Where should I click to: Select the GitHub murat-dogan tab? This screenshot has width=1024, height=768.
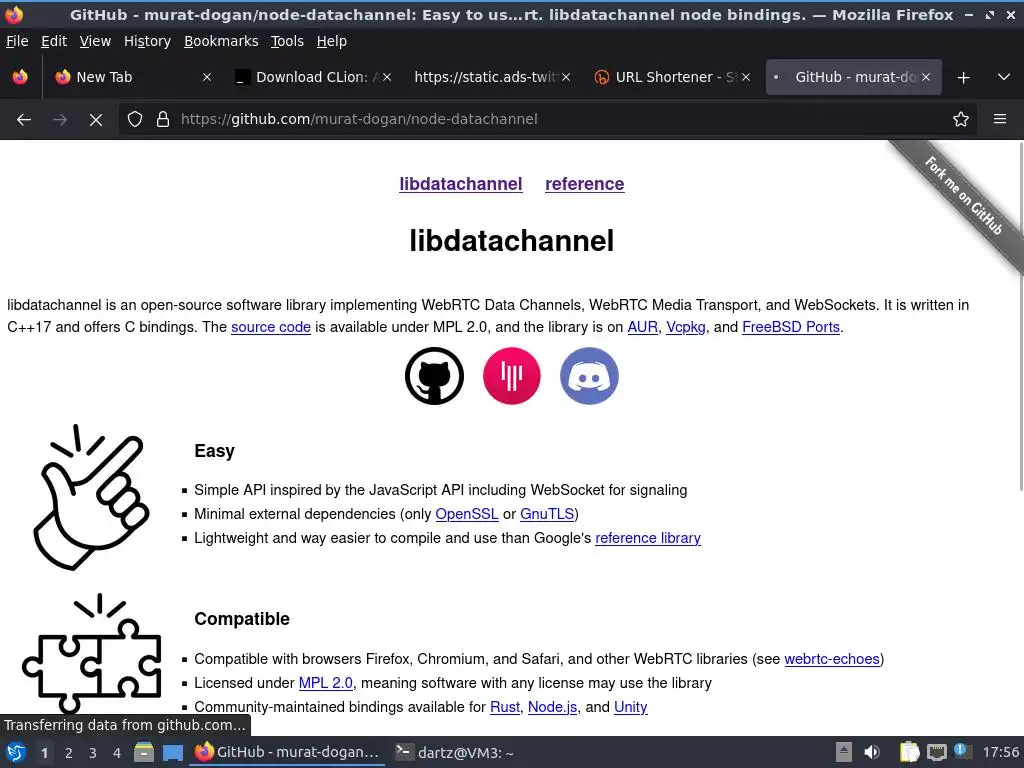coord(854,77)
